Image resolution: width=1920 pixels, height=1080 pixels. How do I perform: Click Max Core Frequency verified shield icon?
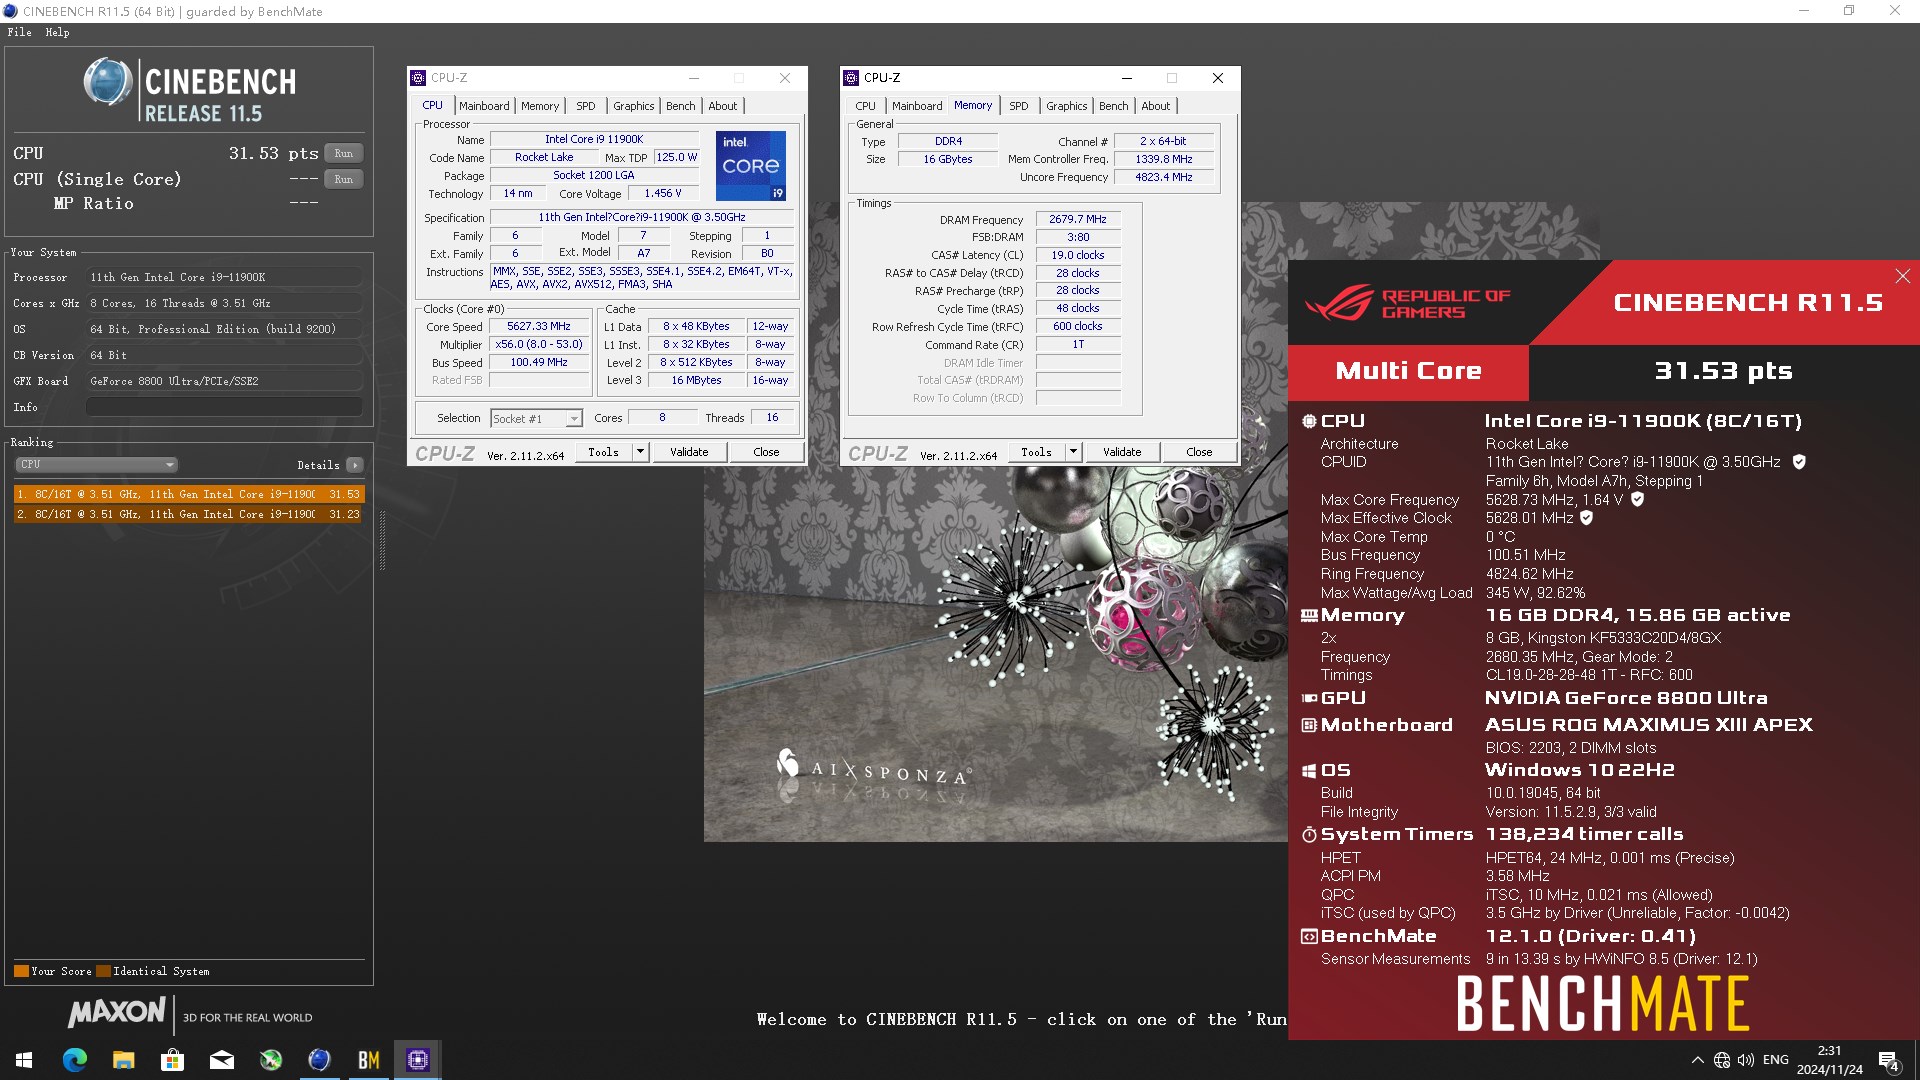[1637, 499]
